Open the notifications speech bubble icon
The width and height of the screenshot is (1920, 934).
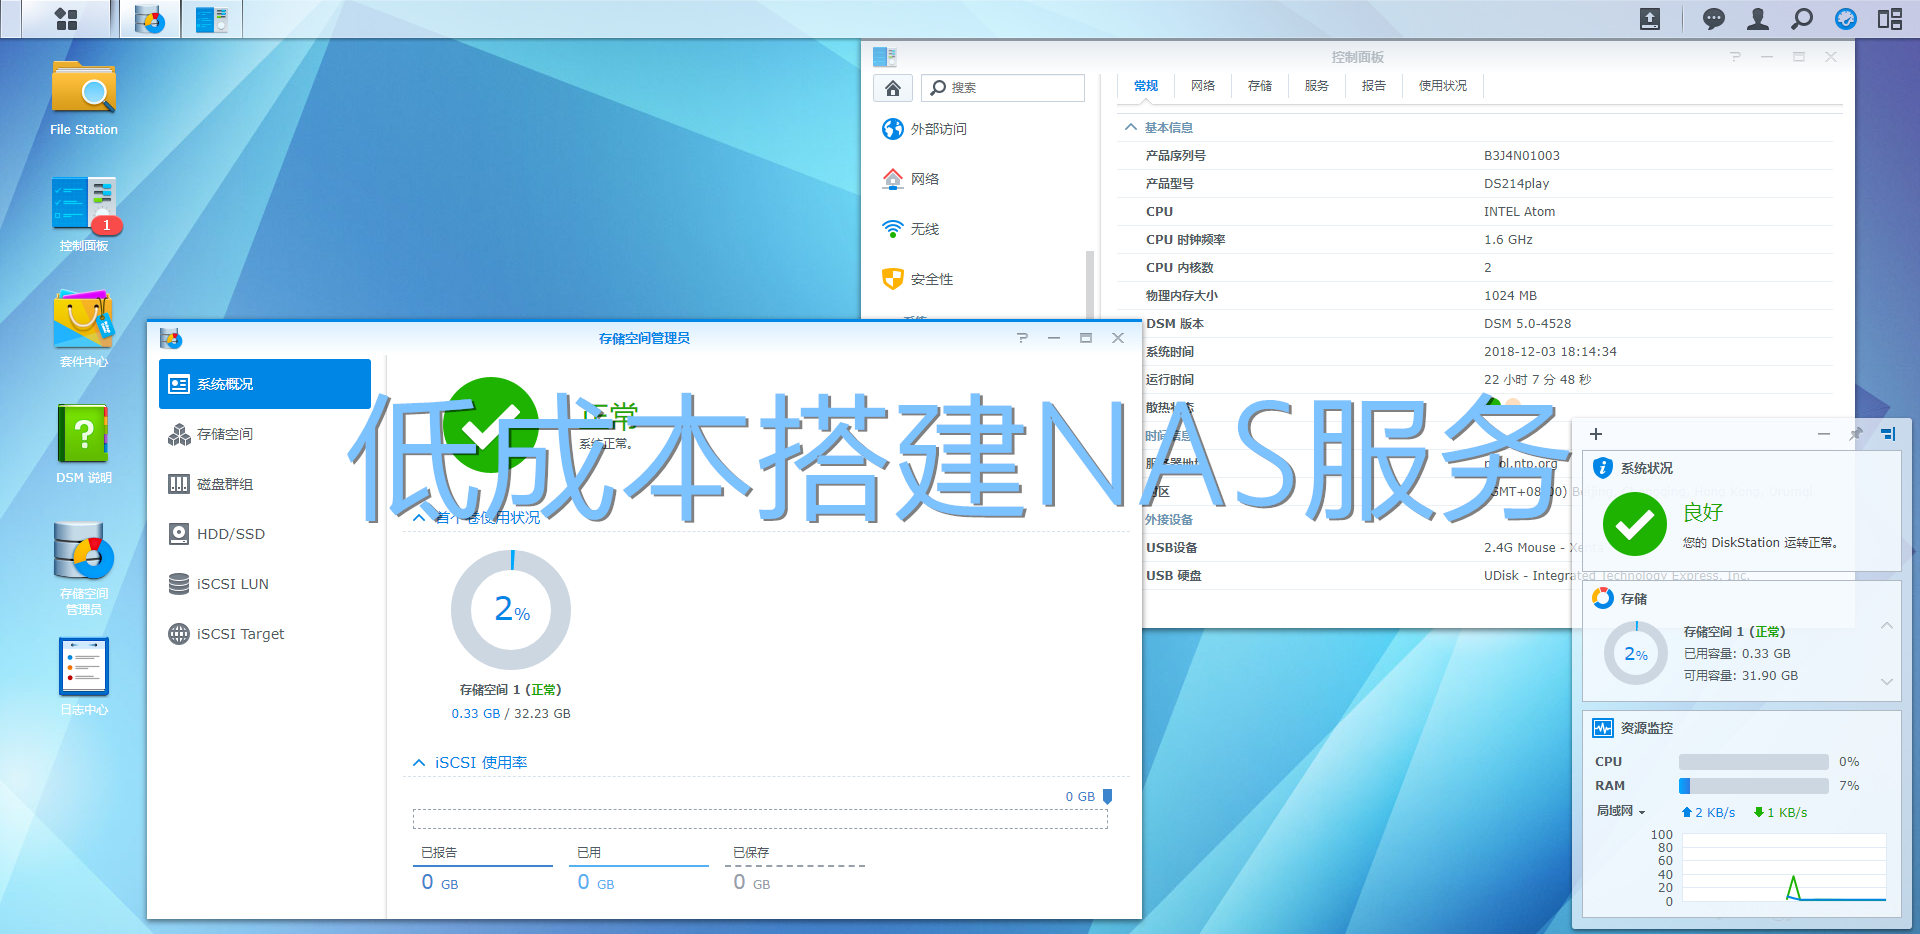[x=1714, y=19]
